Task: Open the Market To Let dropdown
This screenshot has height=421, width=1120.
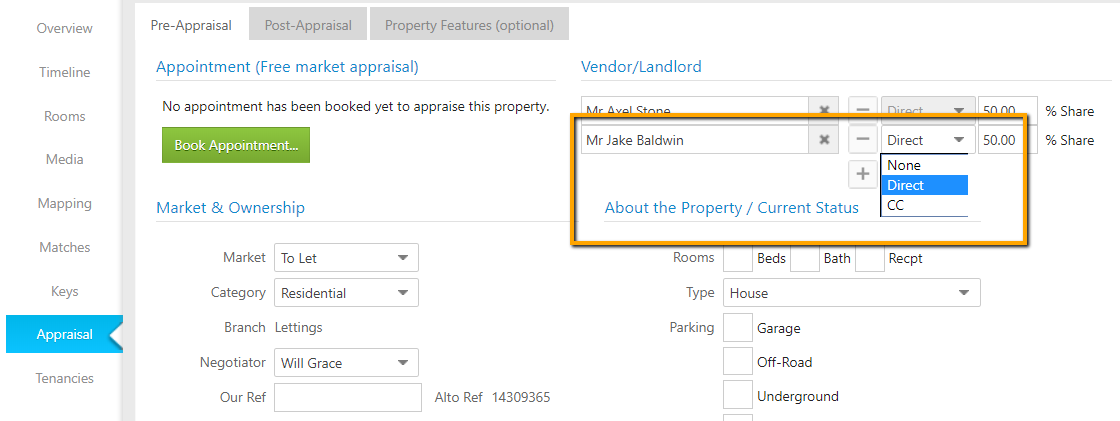Action: pyautogui.click(x=346, y=258)
